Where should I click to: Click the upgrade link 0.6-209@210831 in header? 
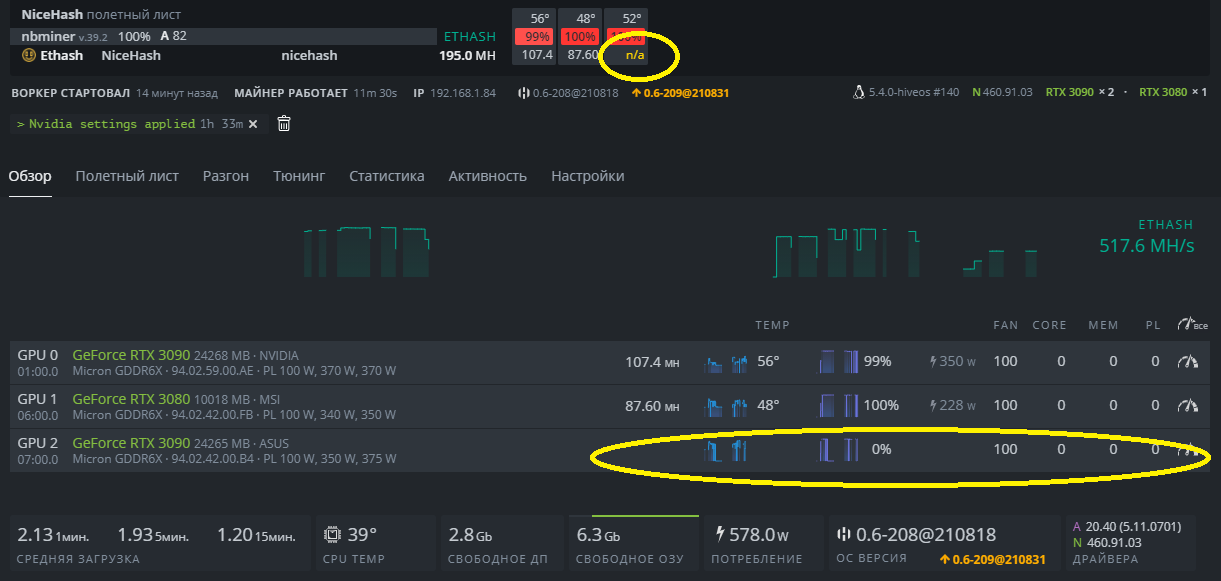(x=681, y=93)
